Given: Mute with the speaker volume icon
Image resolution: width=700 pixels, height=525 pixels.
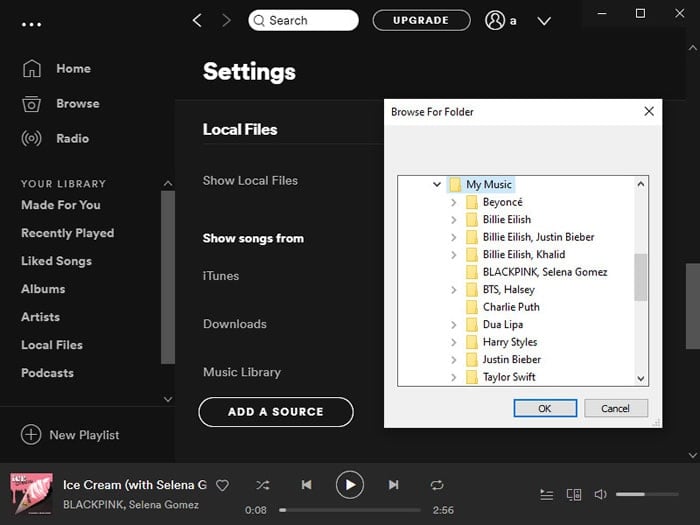Looking at the screenshot, I should click(x=600, y=494).
